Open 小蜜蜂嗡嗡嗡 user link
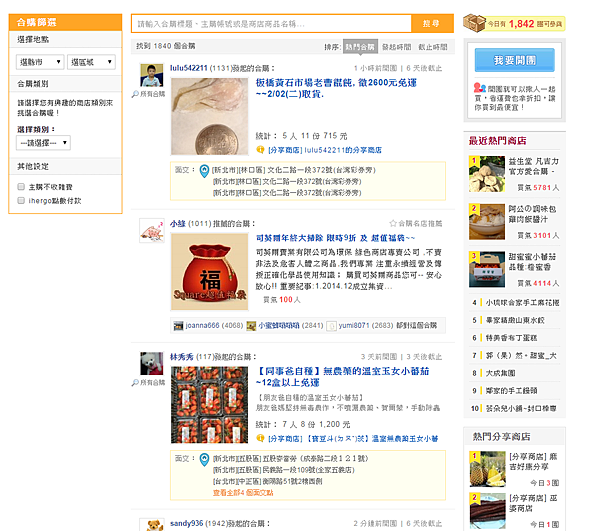The width and height of the screenshot is (600, 531). tap(279, 326)
